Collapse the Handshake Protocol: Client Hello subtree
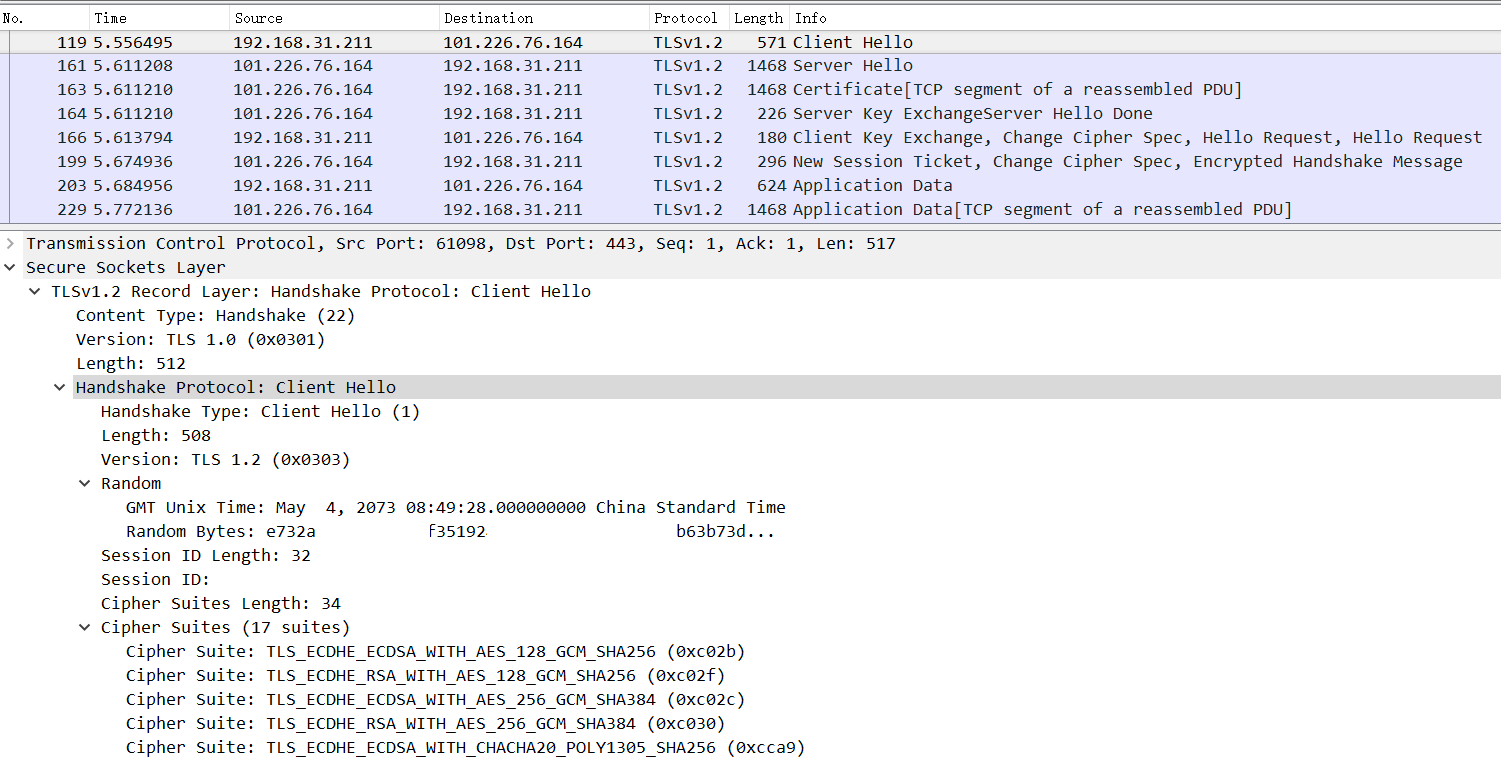The image size is (1501, 760). click(x=59, y=387)
